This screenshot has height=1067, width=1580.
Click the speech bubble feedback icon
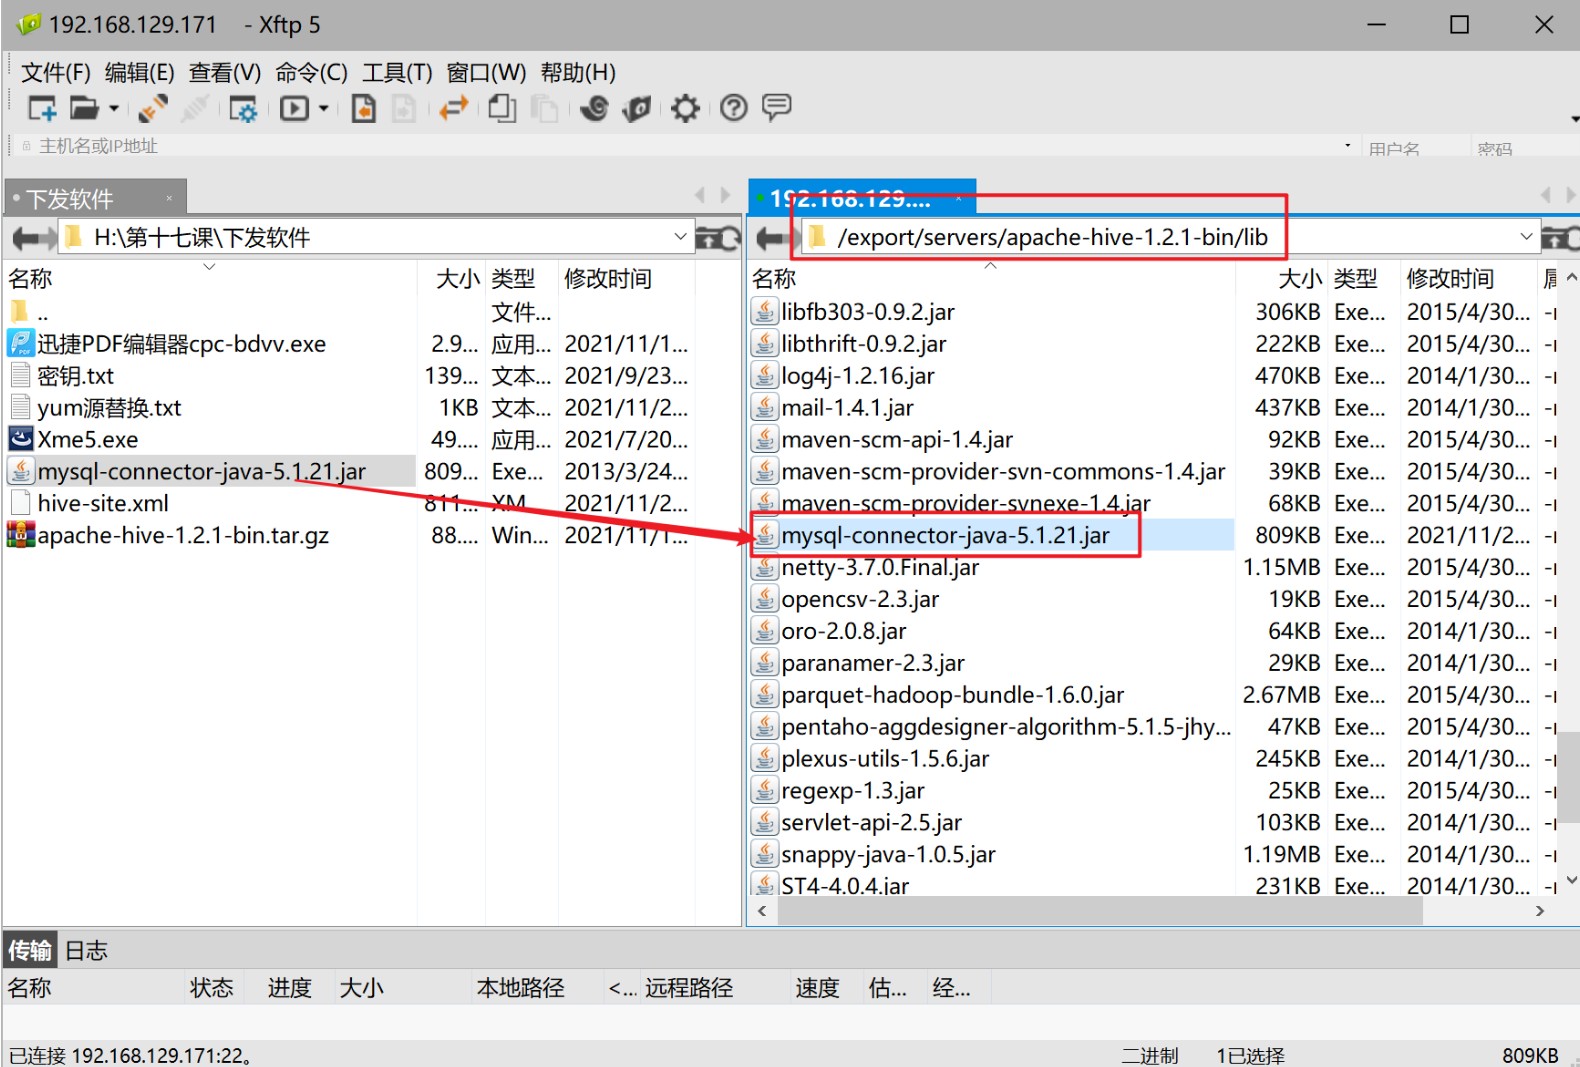(x=777, y=107)
